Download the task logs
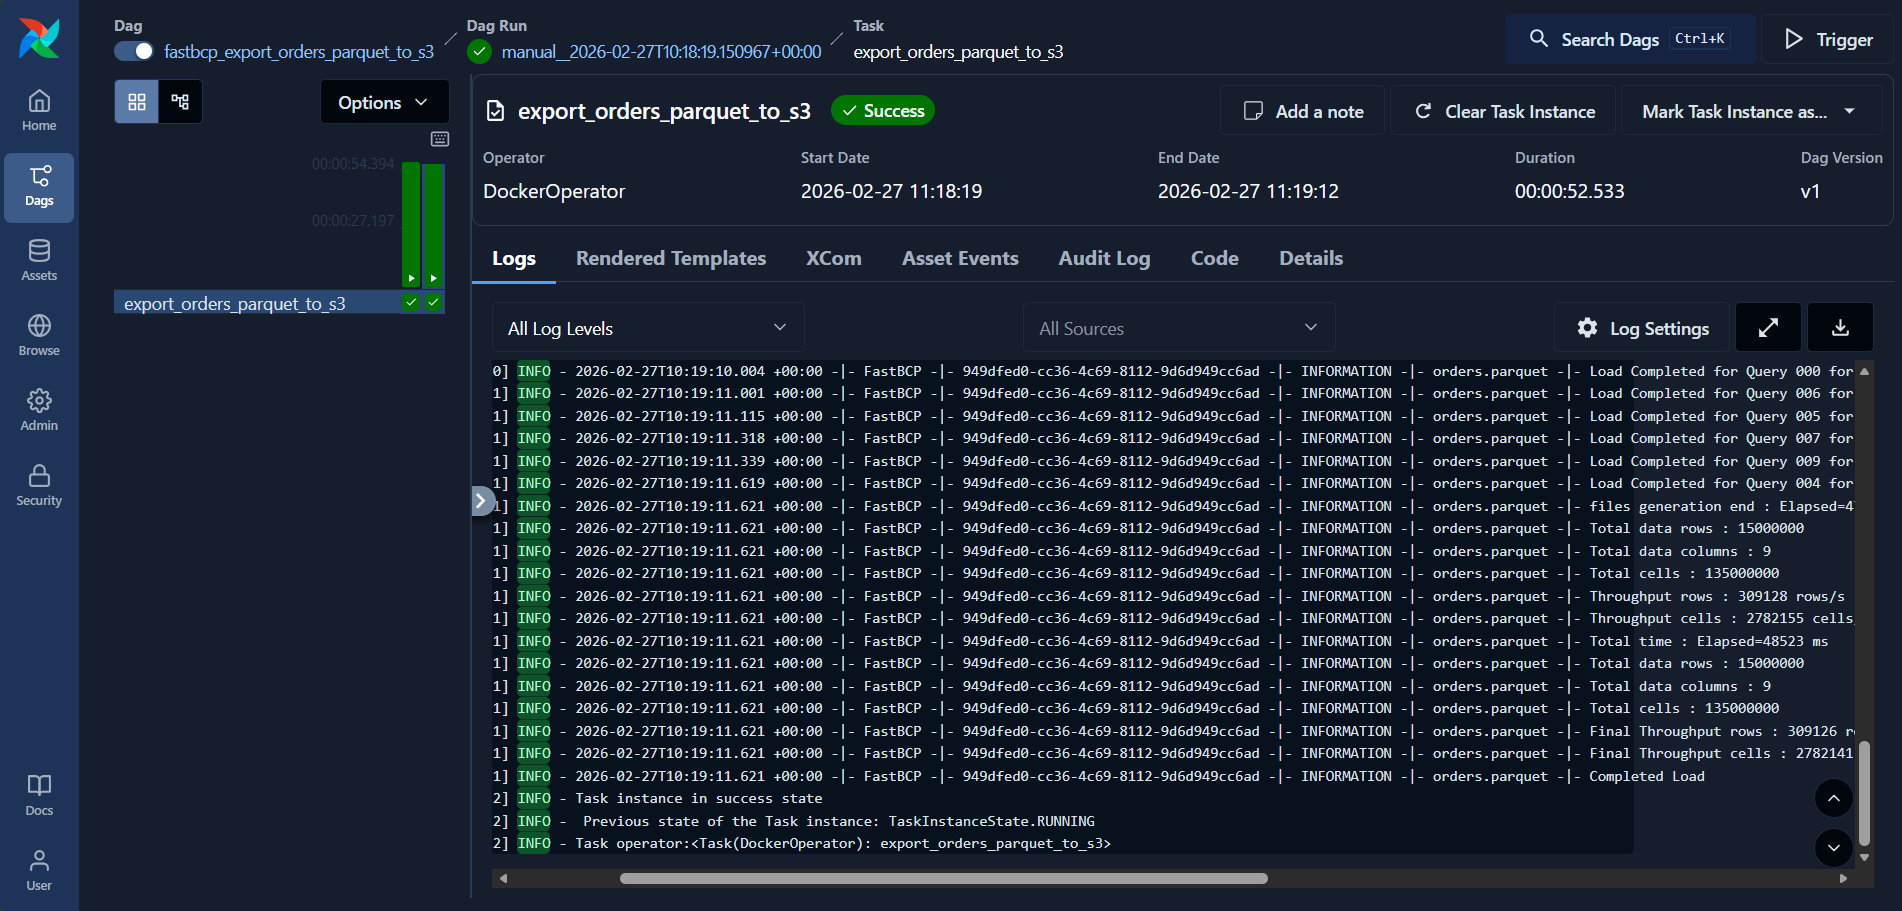1902x911 pixels. 1840,327
